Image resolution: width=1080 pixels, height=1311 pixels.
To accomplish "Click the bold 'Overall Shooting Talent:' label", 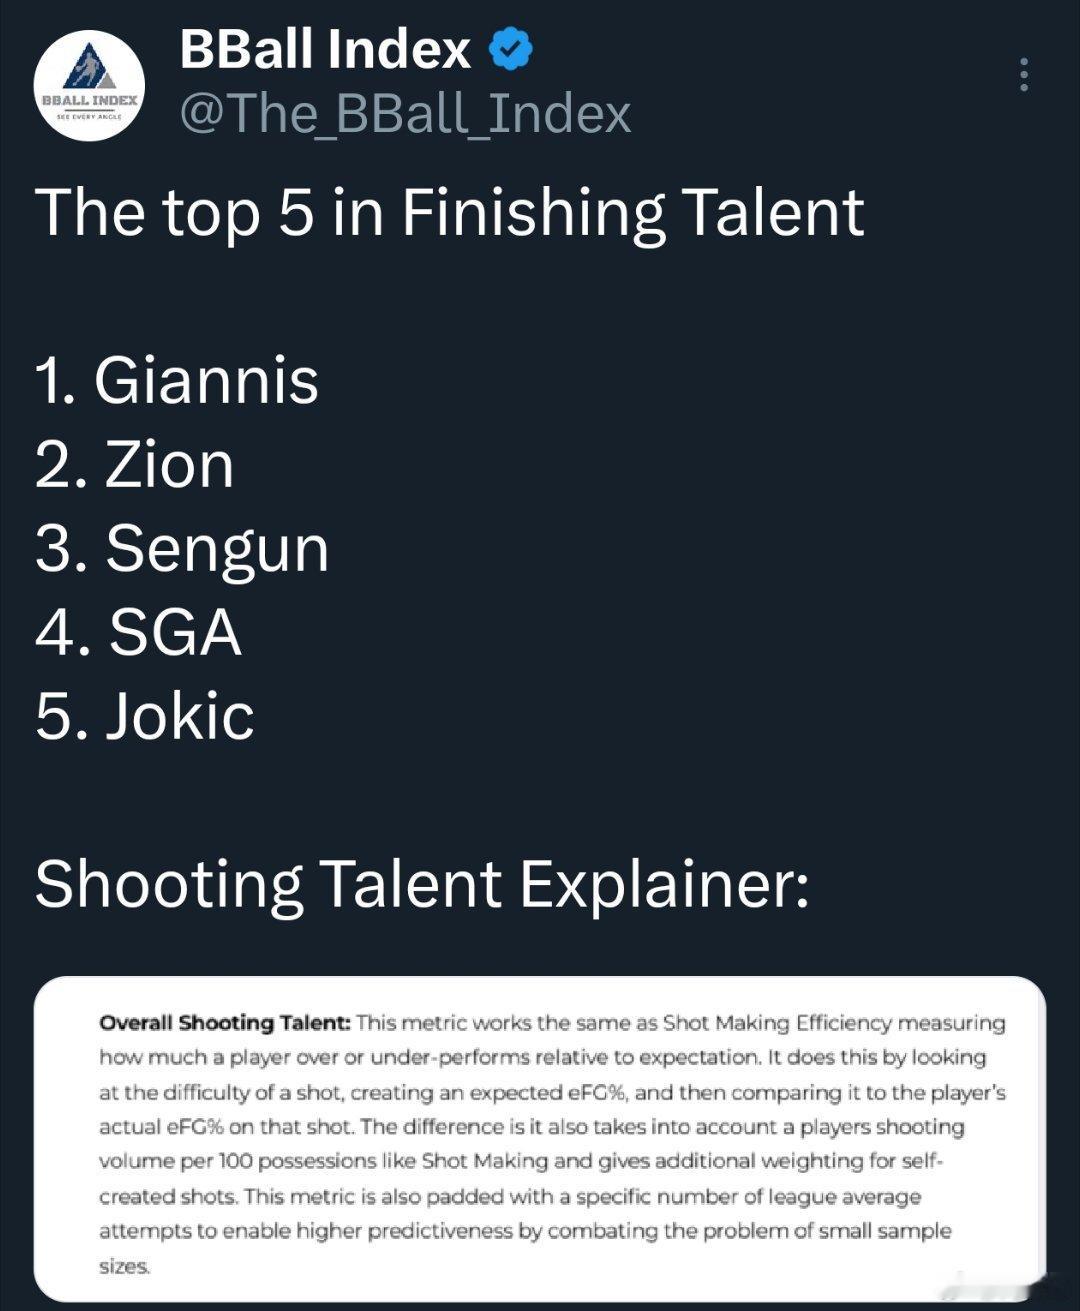I will click(x=224, y=1023).
